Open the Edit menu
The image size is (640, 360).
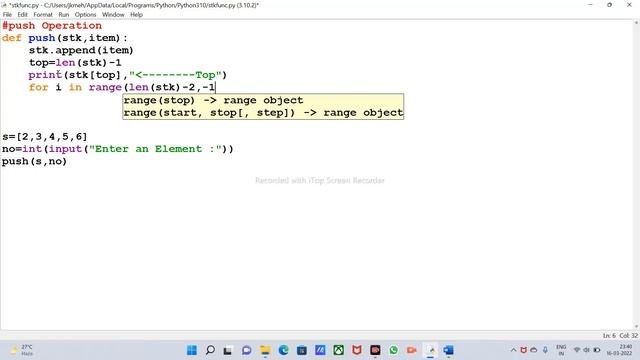click(x=22, y=15)
